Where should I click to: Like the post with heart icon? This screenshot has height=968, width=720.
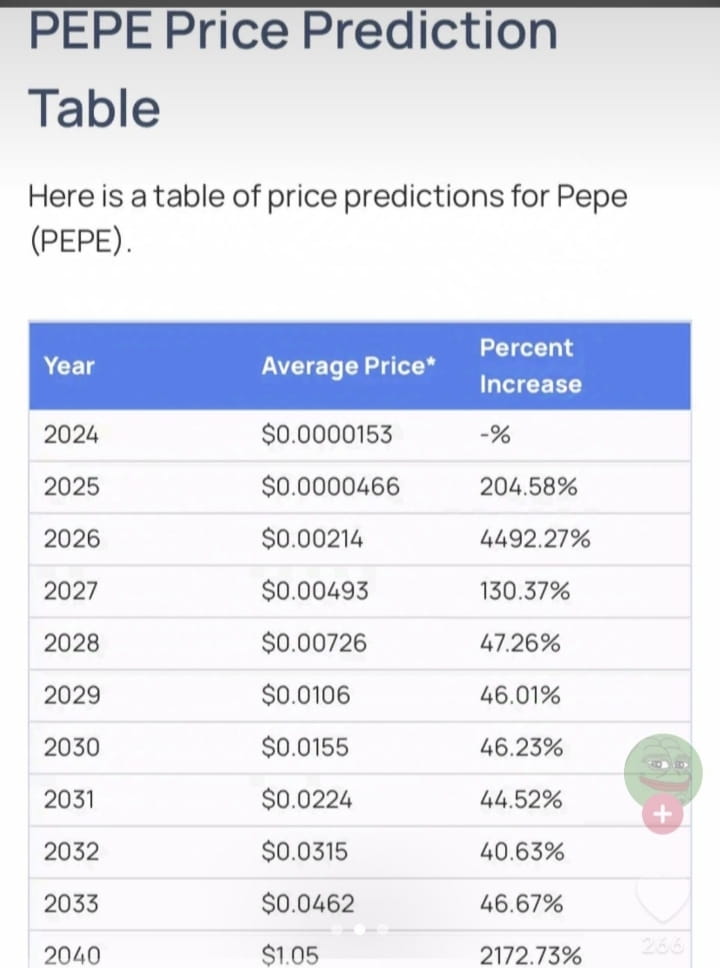663,899
